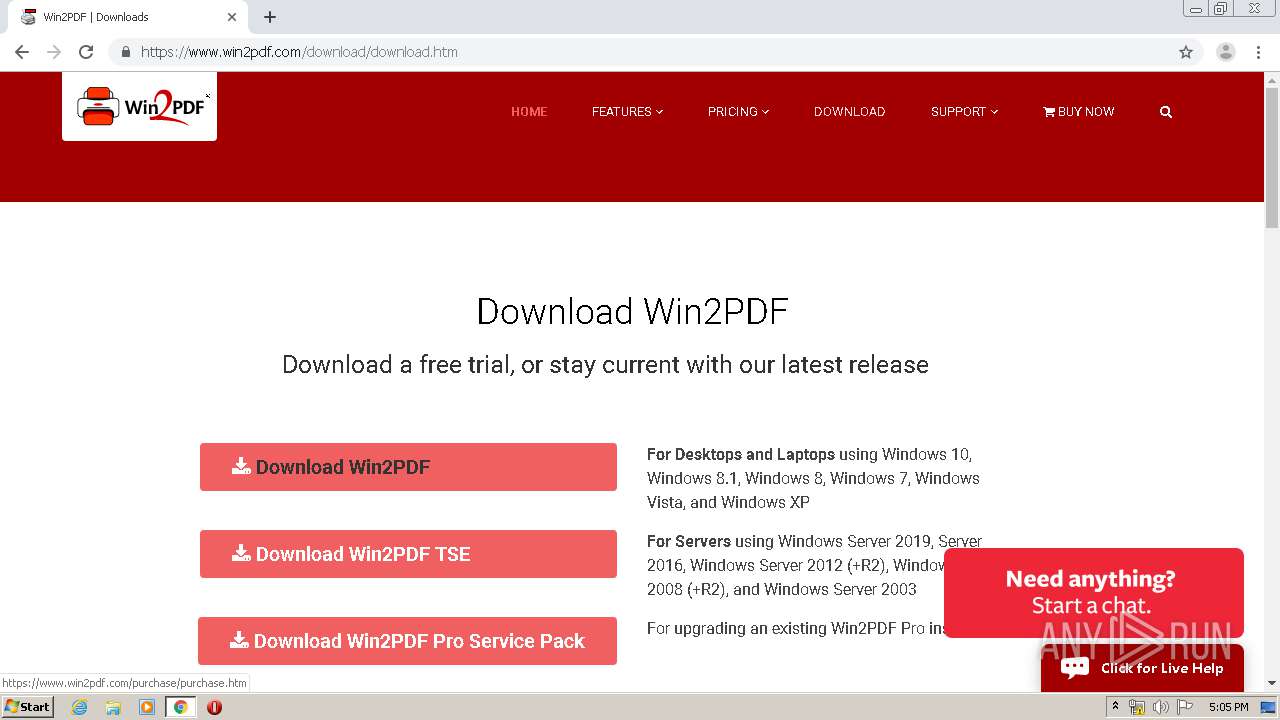Click the 'For Desktops and Laptops' text
The image size is (1280, 720).
point(741,454)
